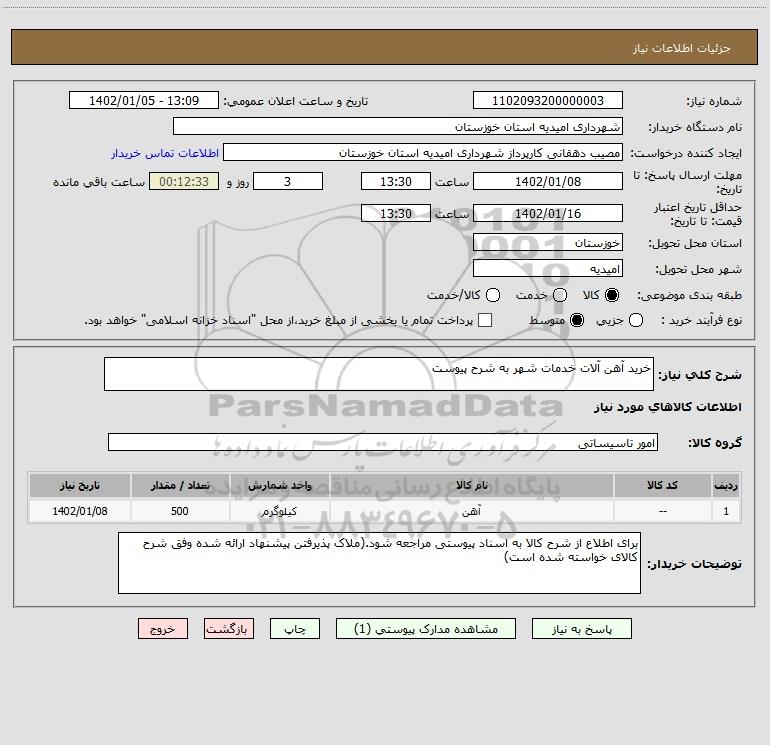Click the تاریخ نیاز column header
Viewport: 770px width, 745px height.
coord(80,485)
